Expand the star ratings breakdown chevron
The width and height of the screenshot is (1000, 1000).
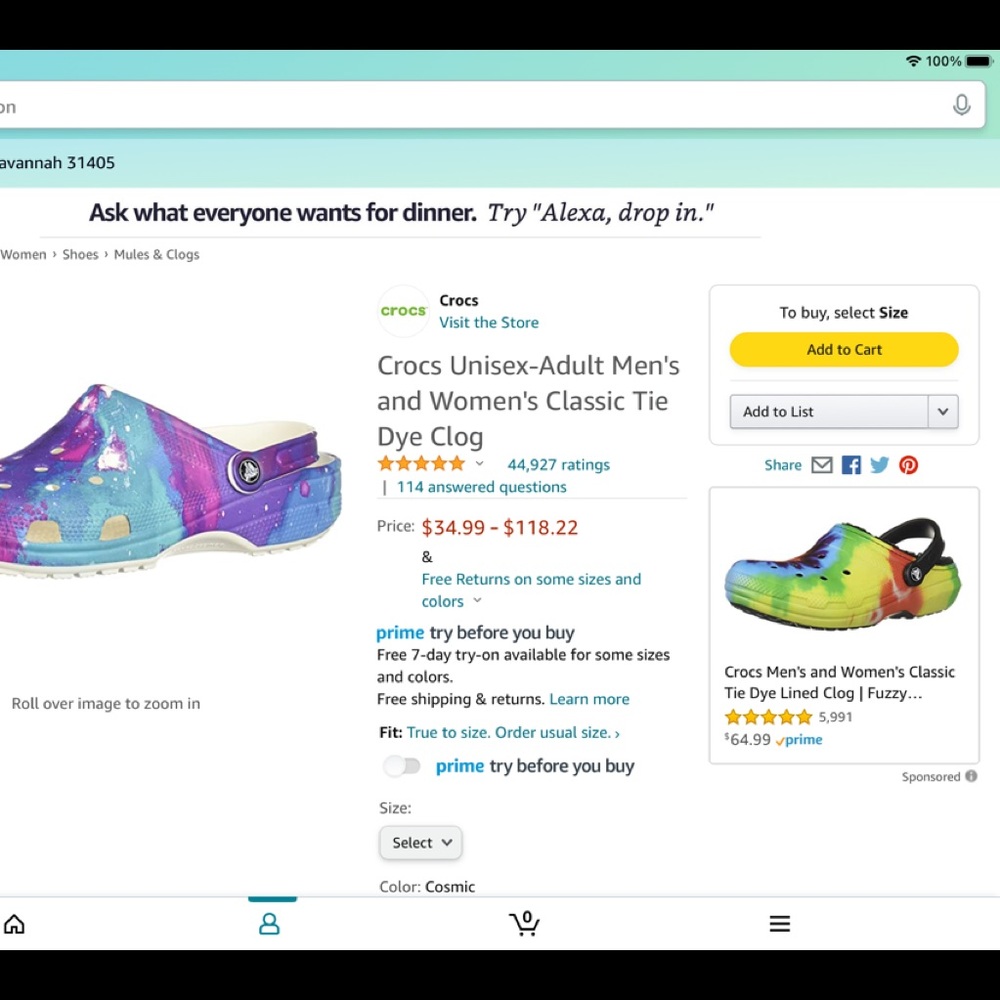(479, 464)
